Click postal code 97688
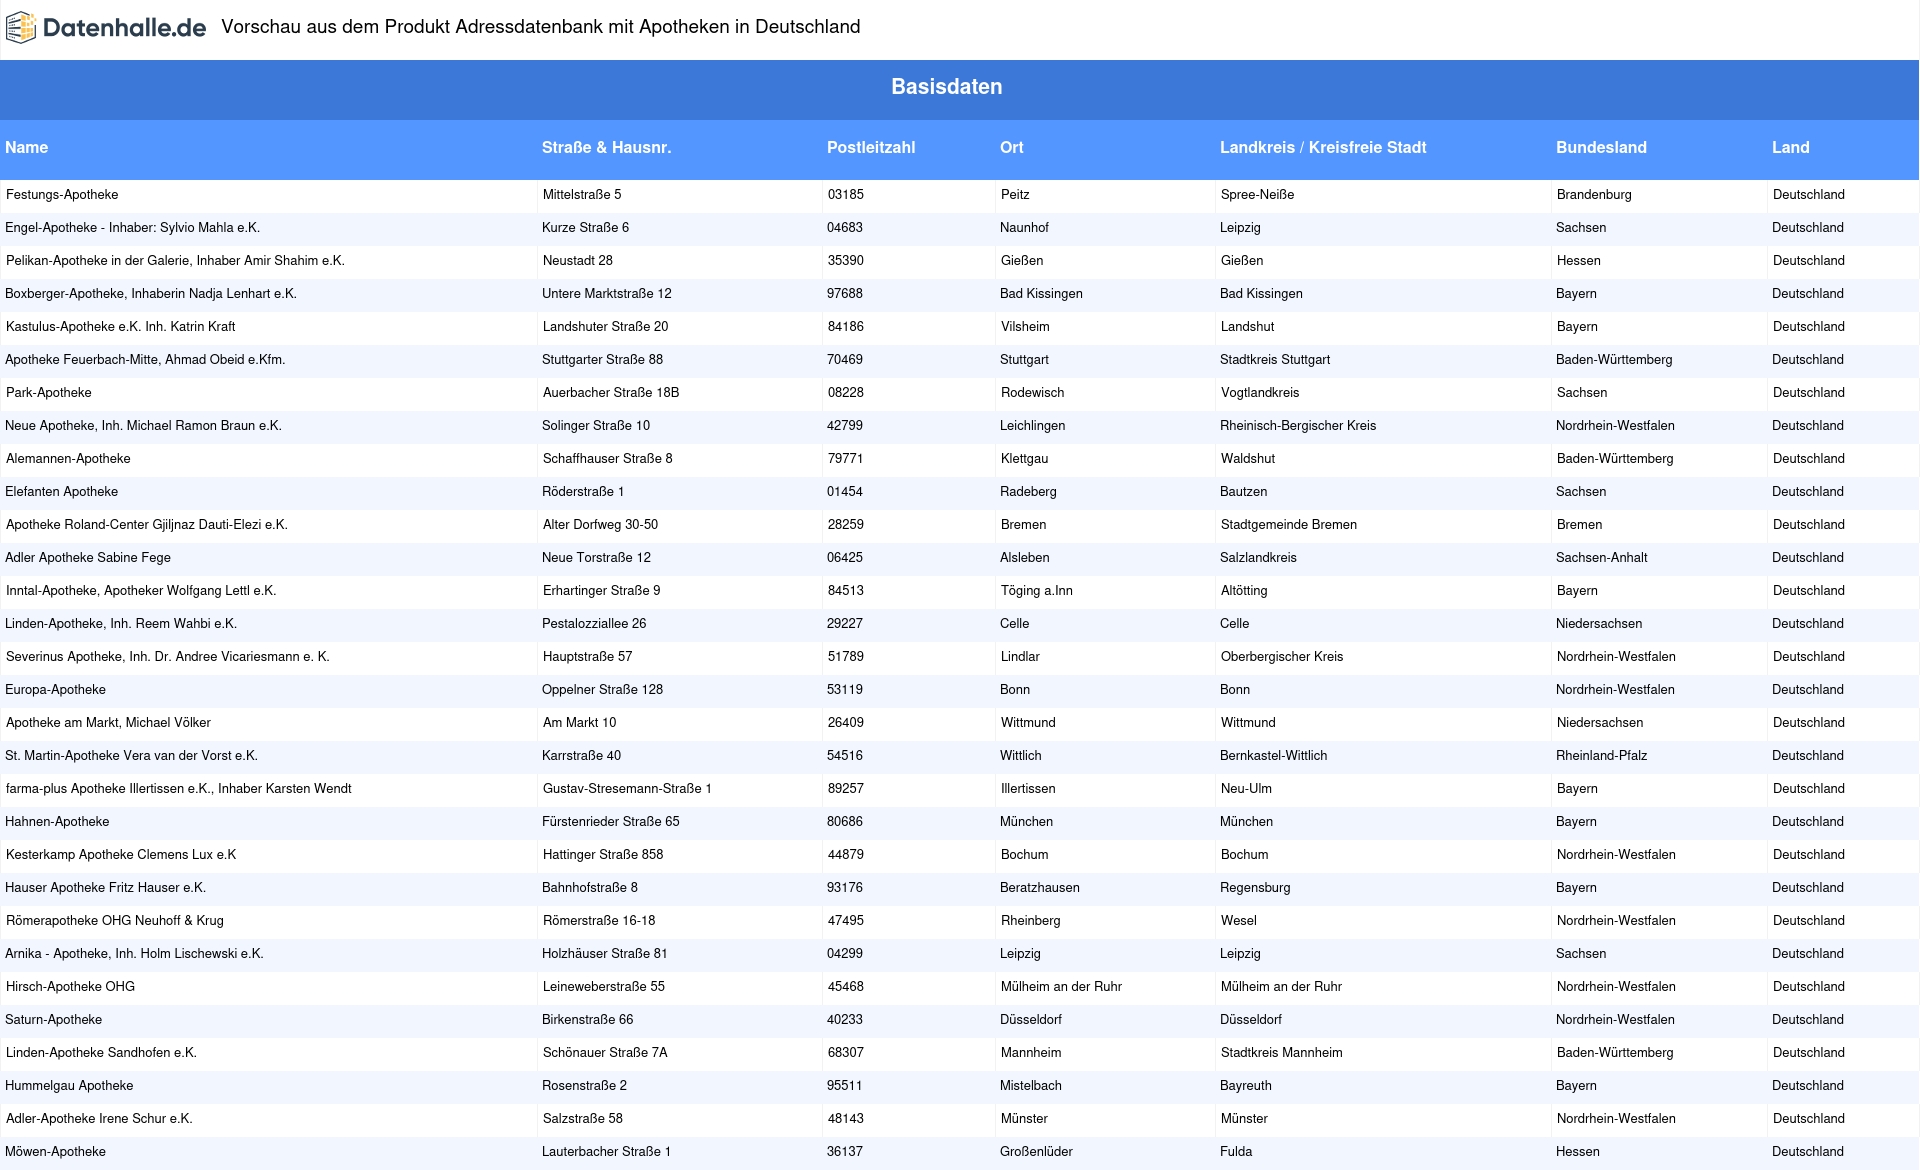Image resolution: width=1920 pixels, height=1170 pixels. (845, 294)
